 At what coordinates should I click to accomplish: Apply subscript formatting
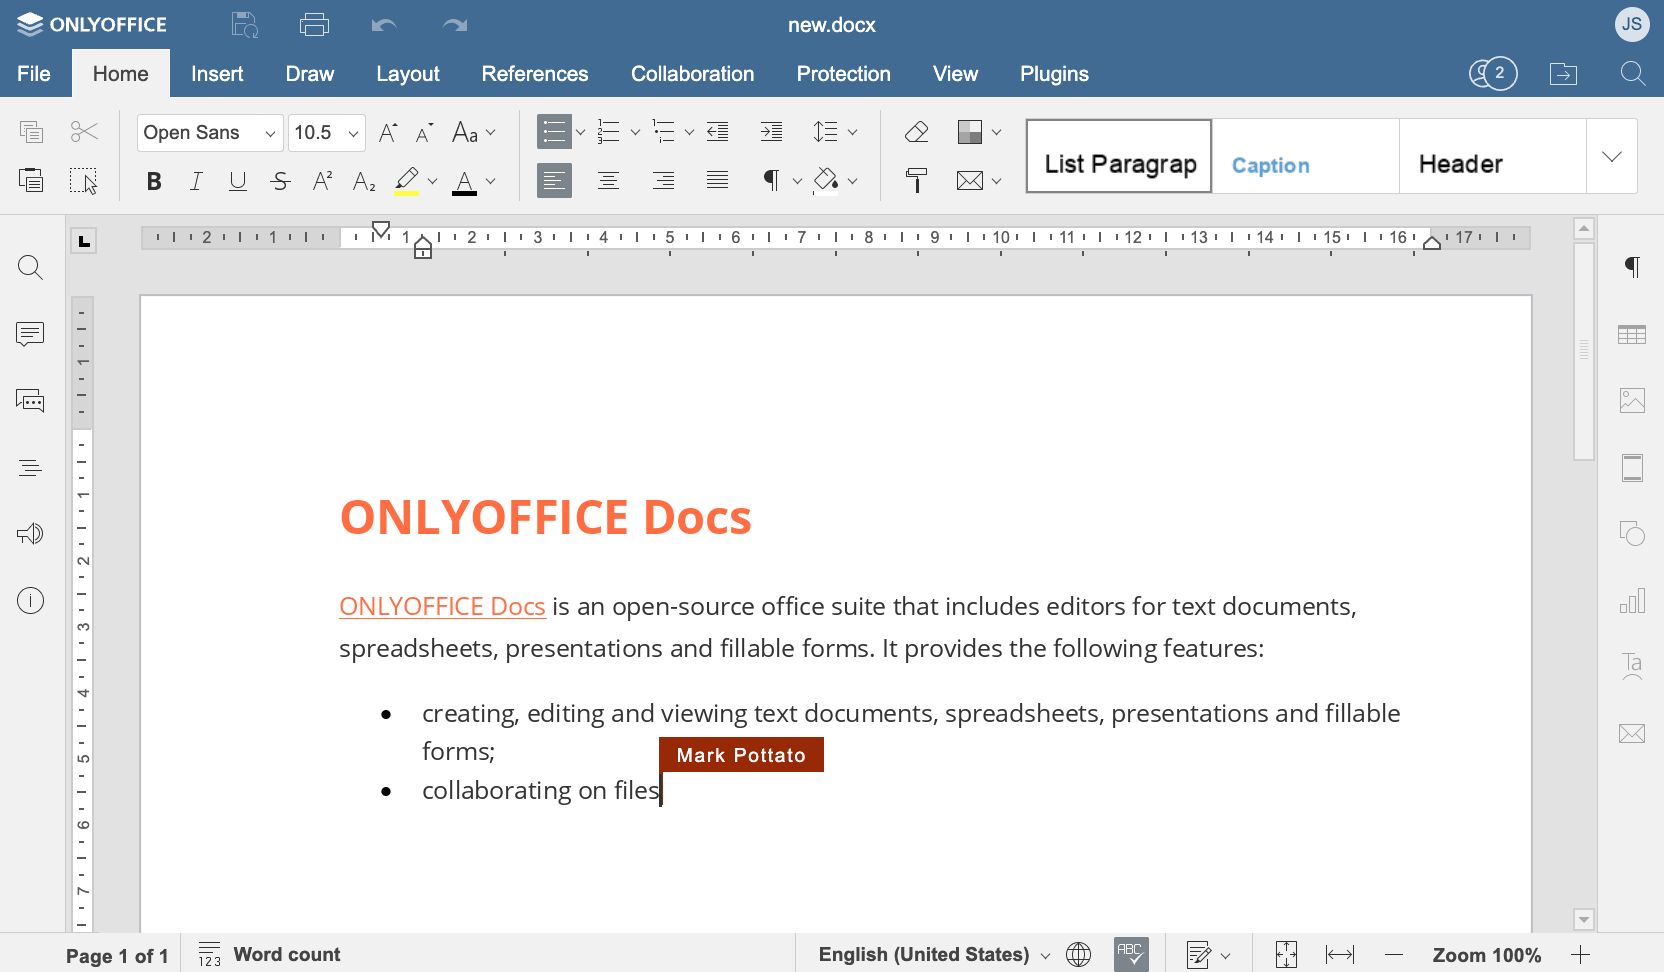tap(364, 181)
